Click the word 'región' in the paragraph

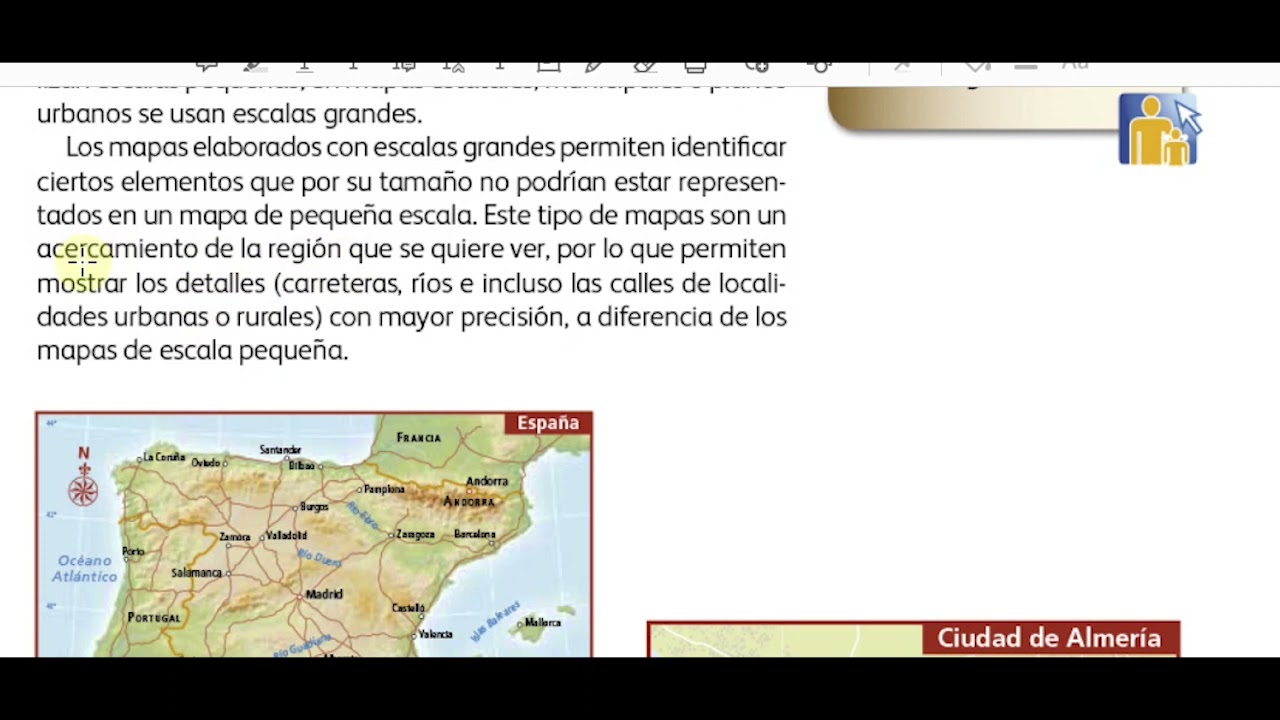pyautogui.click(x=304, y=250)
